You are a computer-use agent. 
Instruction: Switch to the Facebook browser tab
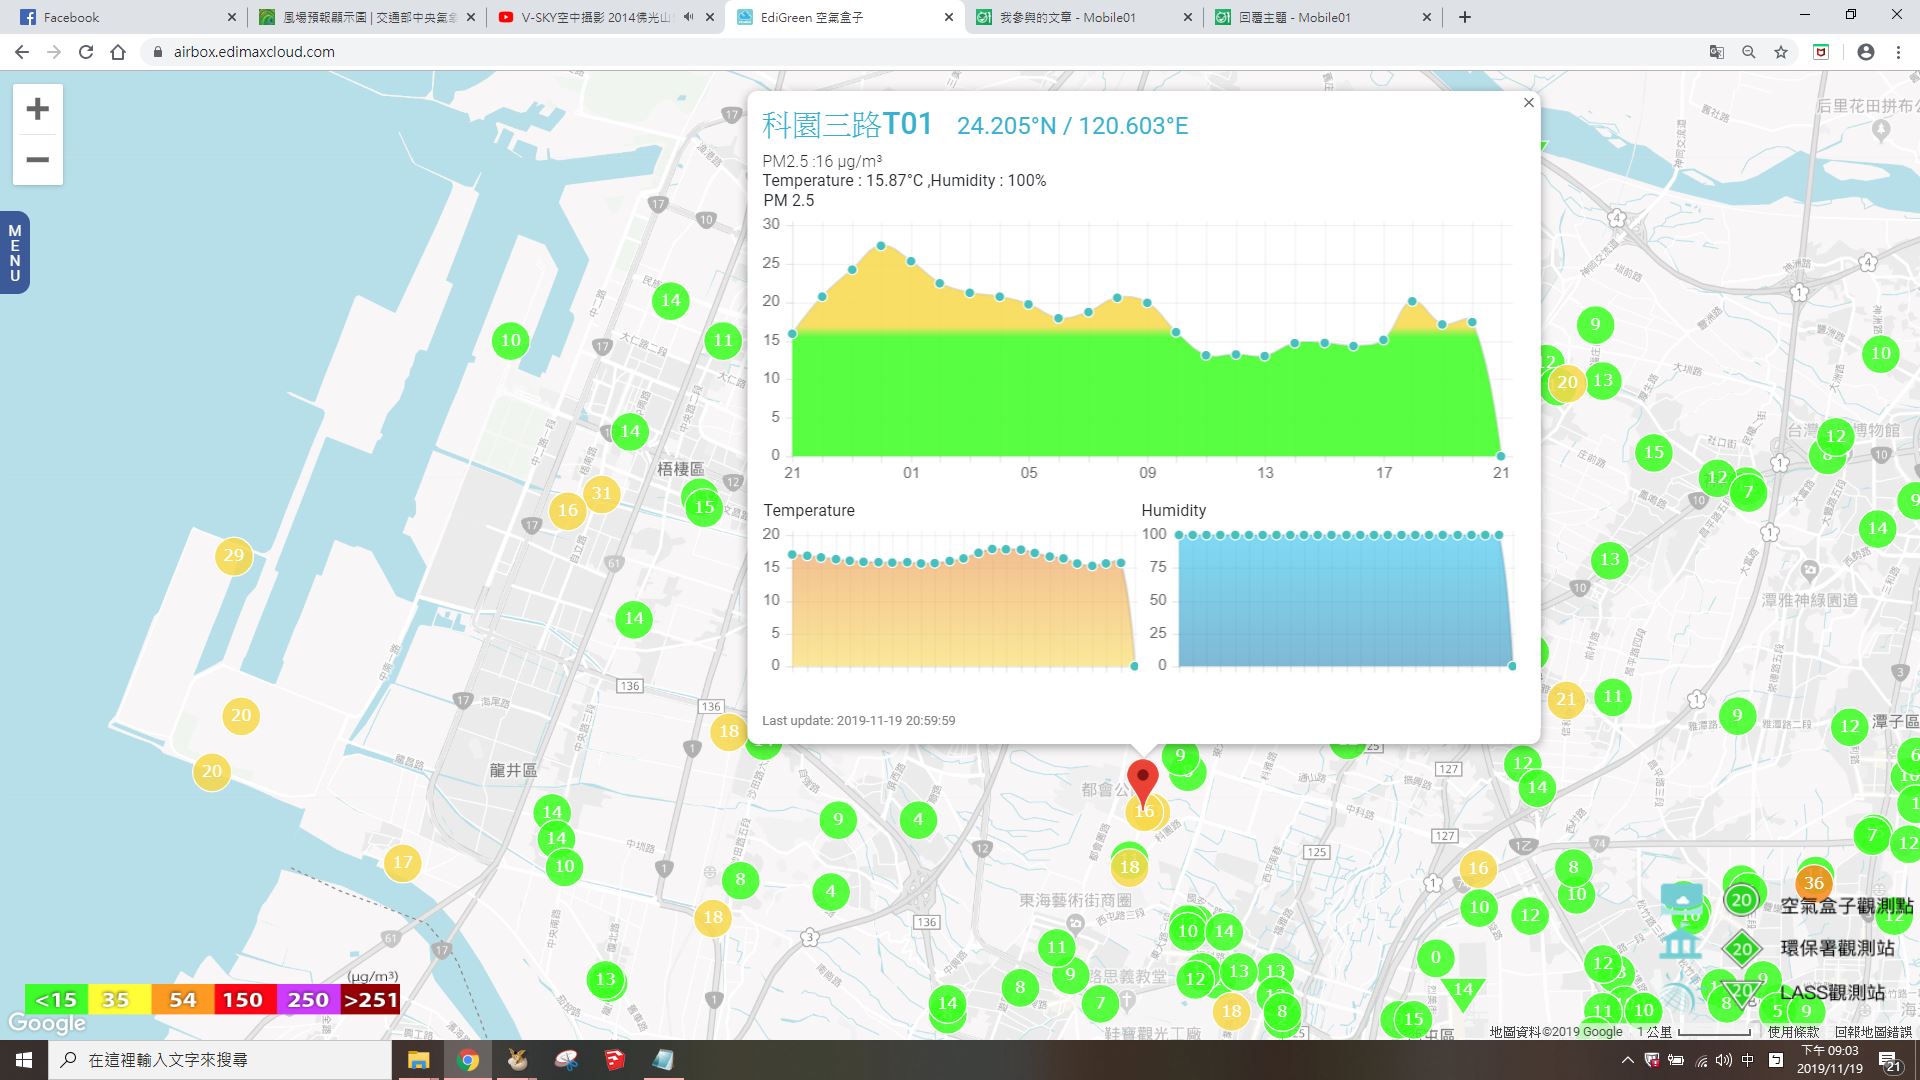(x=120, y=17)
